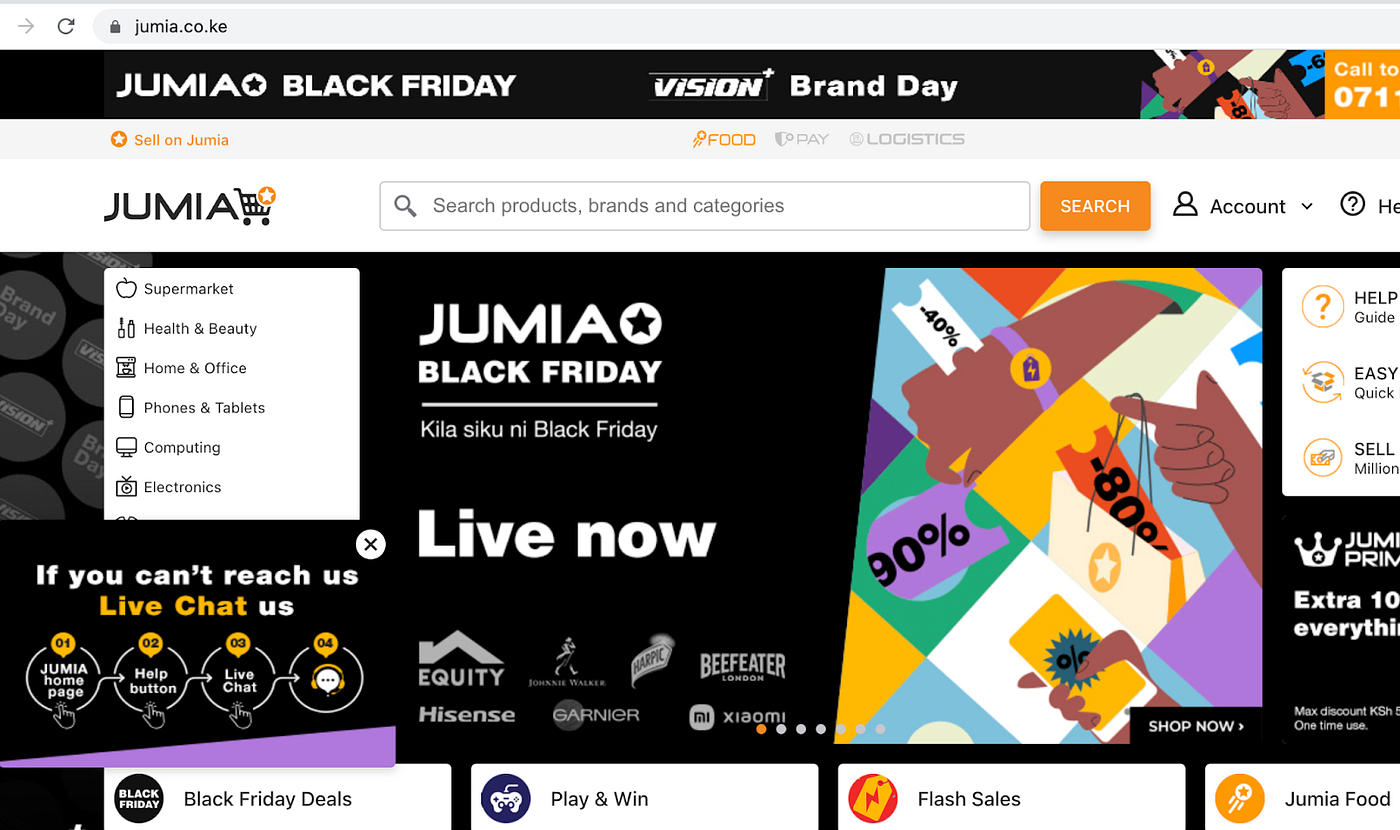1400x830 pixels.
Task: Click the Account person icon
Action: coord(1185,205)
